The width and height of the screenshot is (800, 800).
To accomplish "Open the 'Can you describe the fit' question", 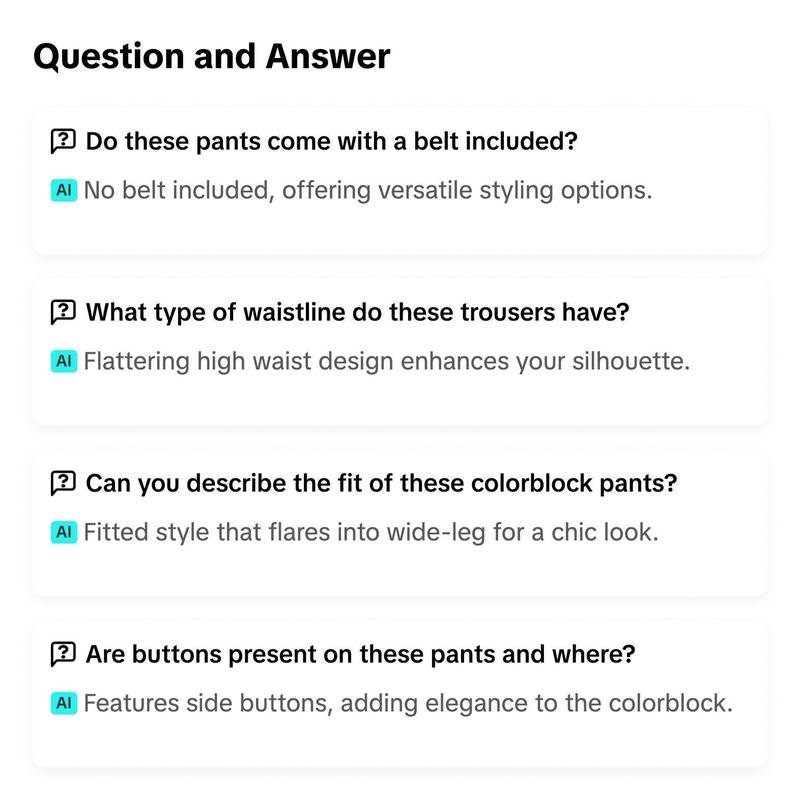I will (382, 483).
